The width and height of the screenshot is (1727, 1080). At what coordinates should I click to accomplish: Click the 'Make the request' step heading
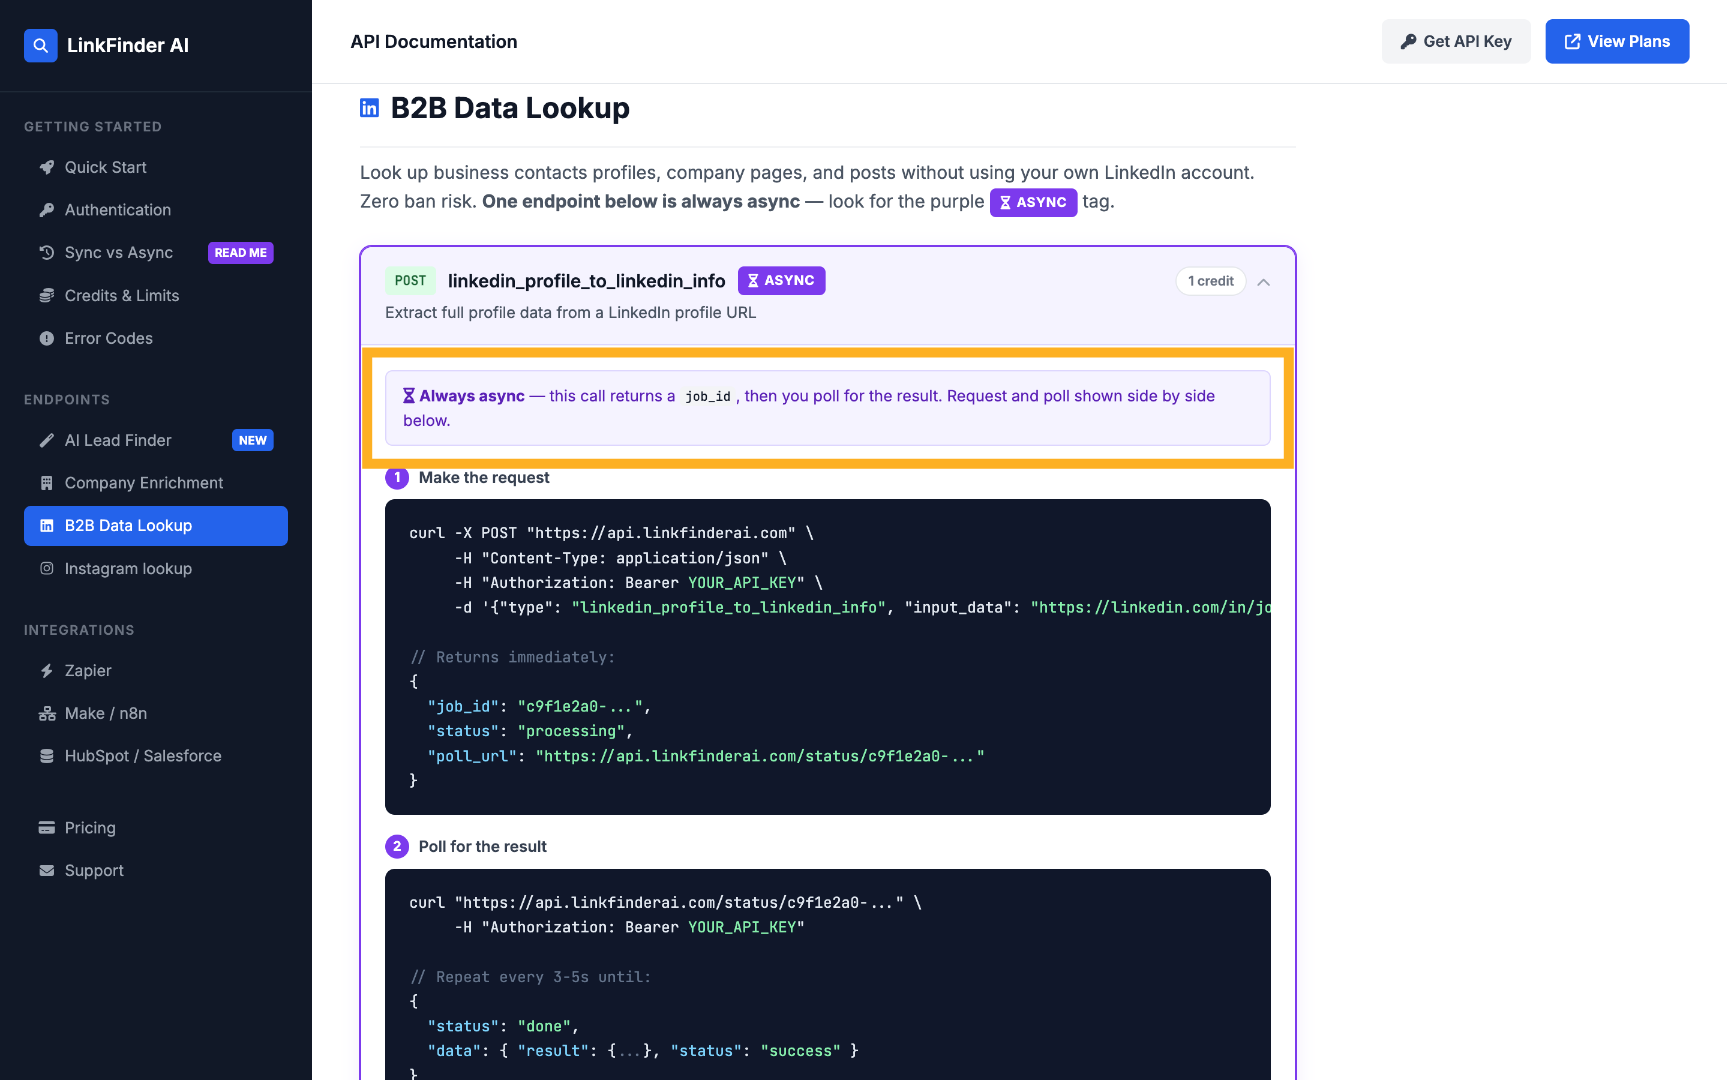coord(484,478)
